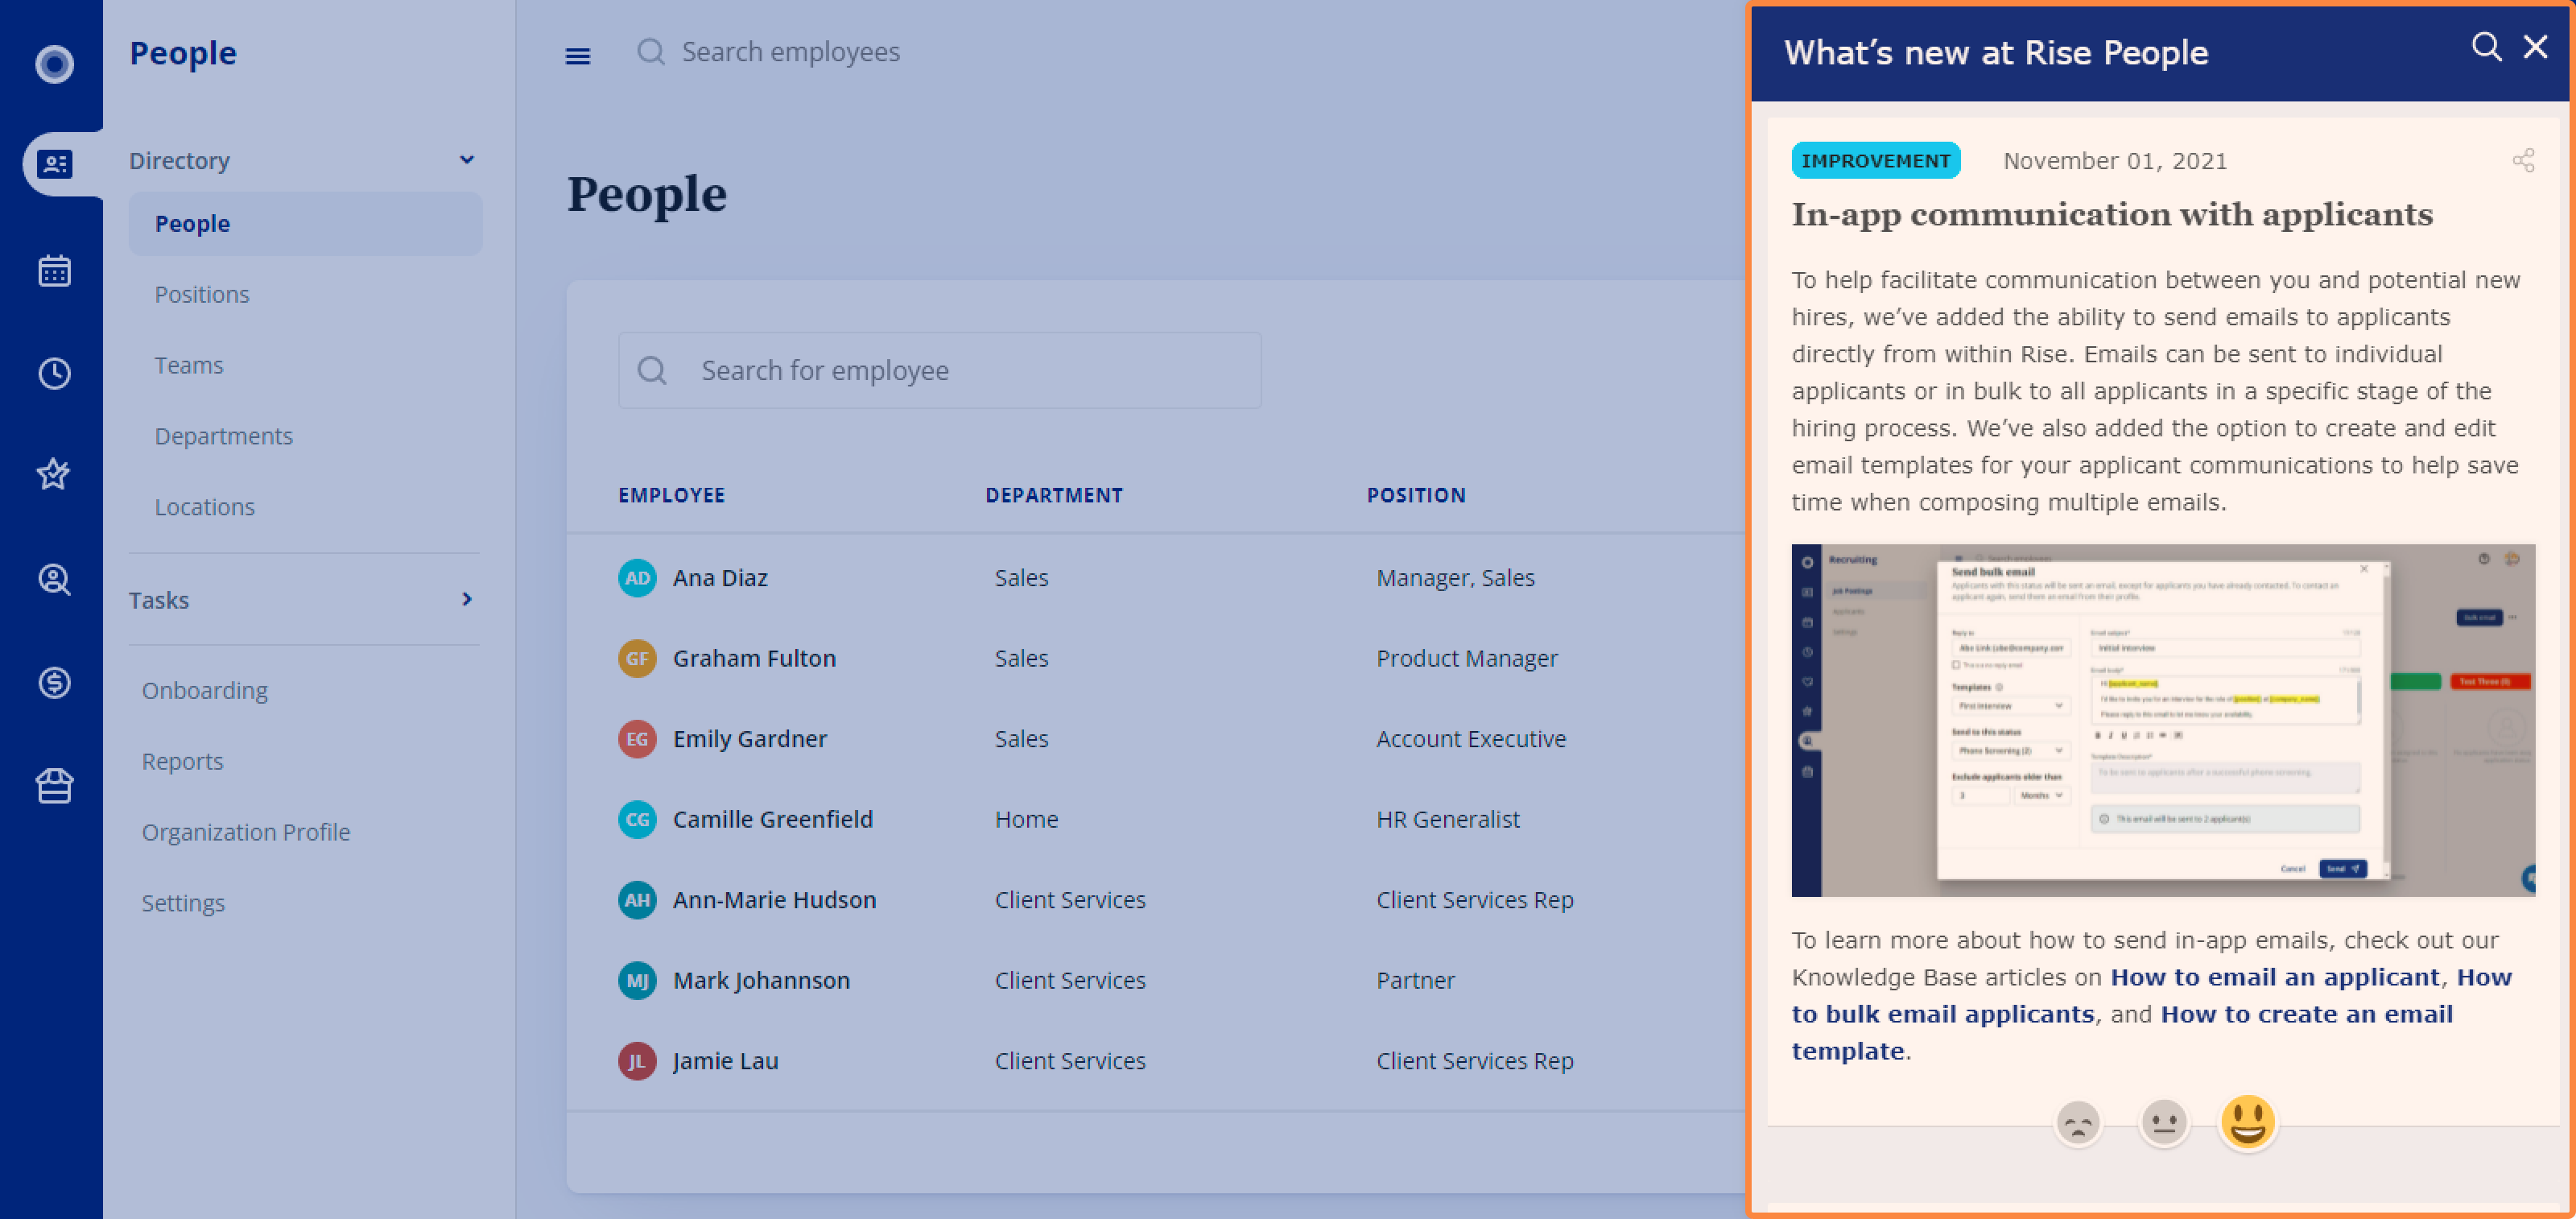The image size is (2576, 1219).
Task: Click Jamie Lau JL avatar
Action: point(637,1061)
